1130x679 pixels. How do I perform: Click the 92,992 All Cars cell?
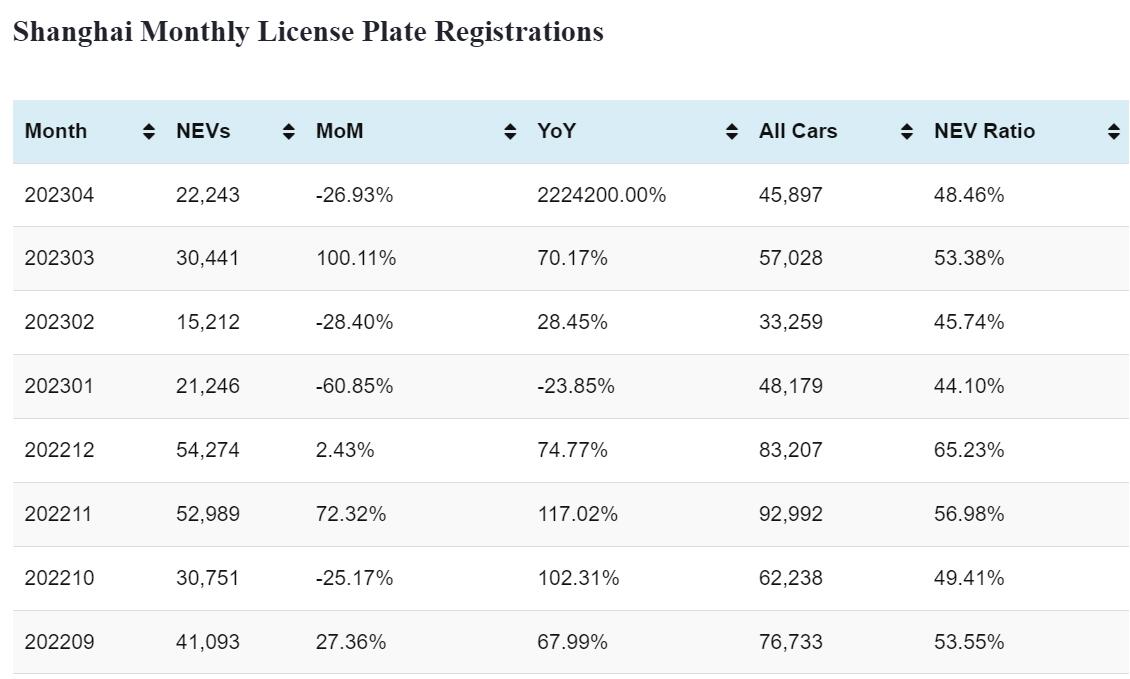pos(791,514)
